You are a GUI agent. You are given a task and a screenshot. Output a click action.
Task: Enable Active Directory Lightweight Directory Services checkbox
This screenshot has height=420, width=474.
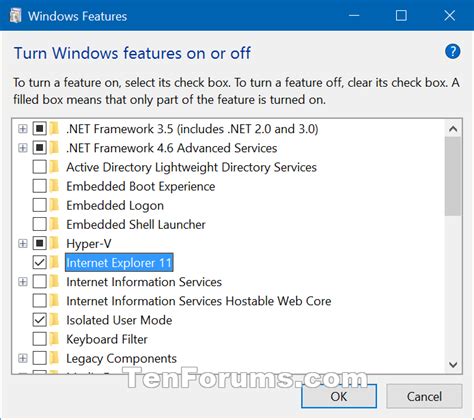click(x=39, y=167)
